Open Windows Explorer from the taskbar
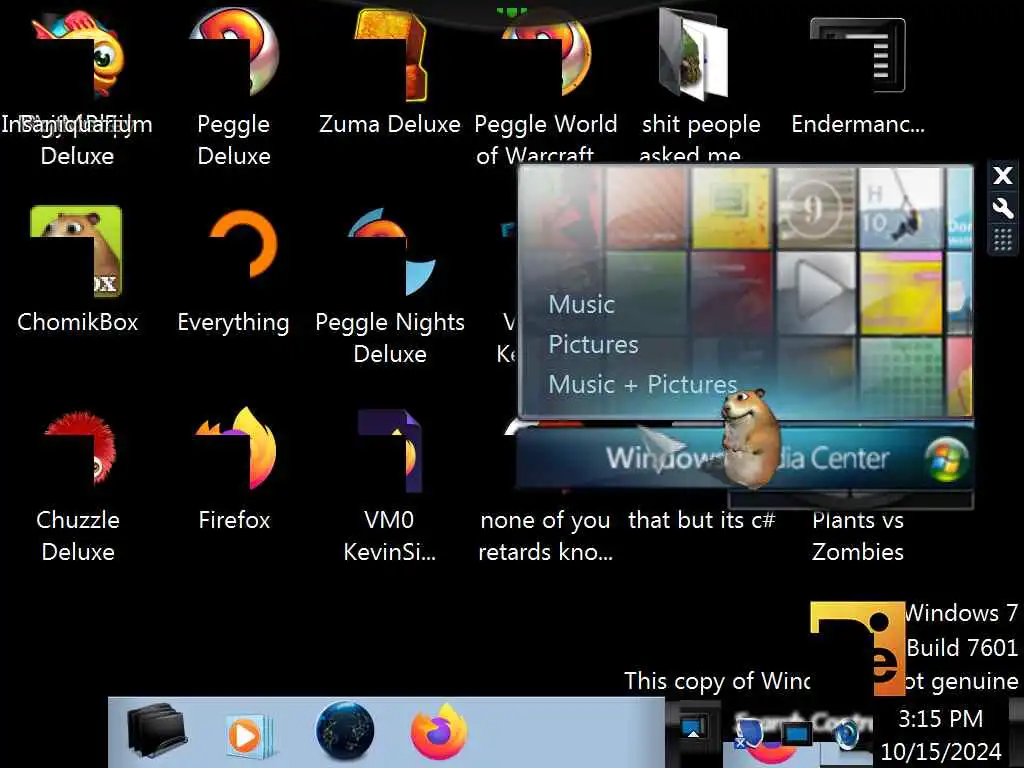This screenshot has height=768, width=1024. point(157,731)
